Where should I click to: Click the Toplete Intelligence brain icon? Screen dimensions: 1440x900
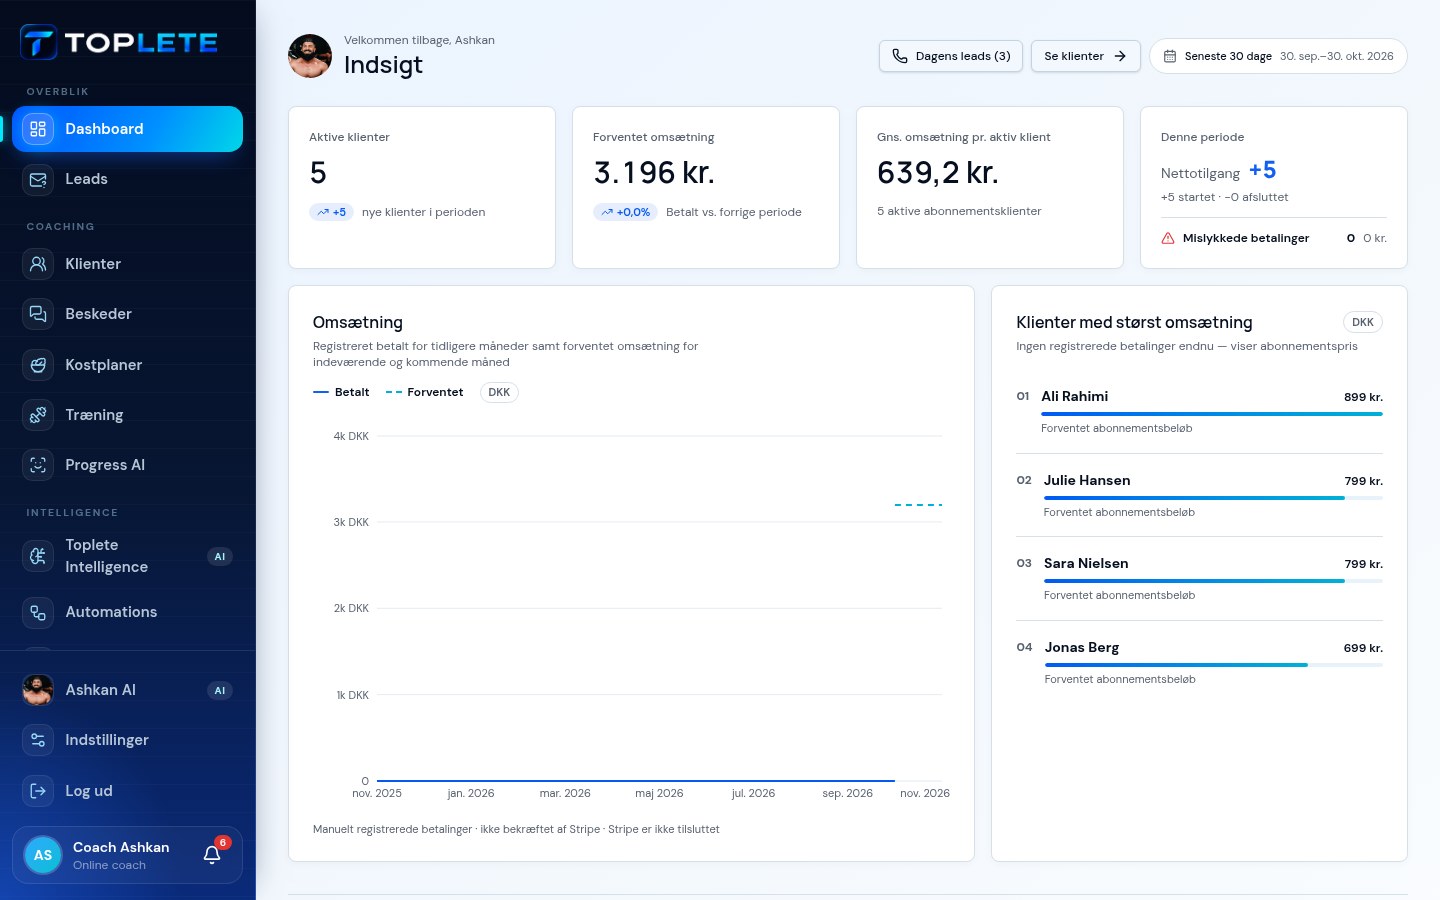(38, 556)
